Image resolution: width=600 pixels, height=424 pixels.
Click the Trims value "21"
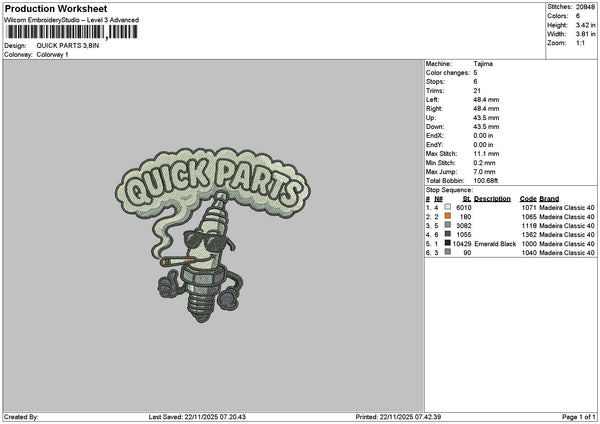pos(477,91)
